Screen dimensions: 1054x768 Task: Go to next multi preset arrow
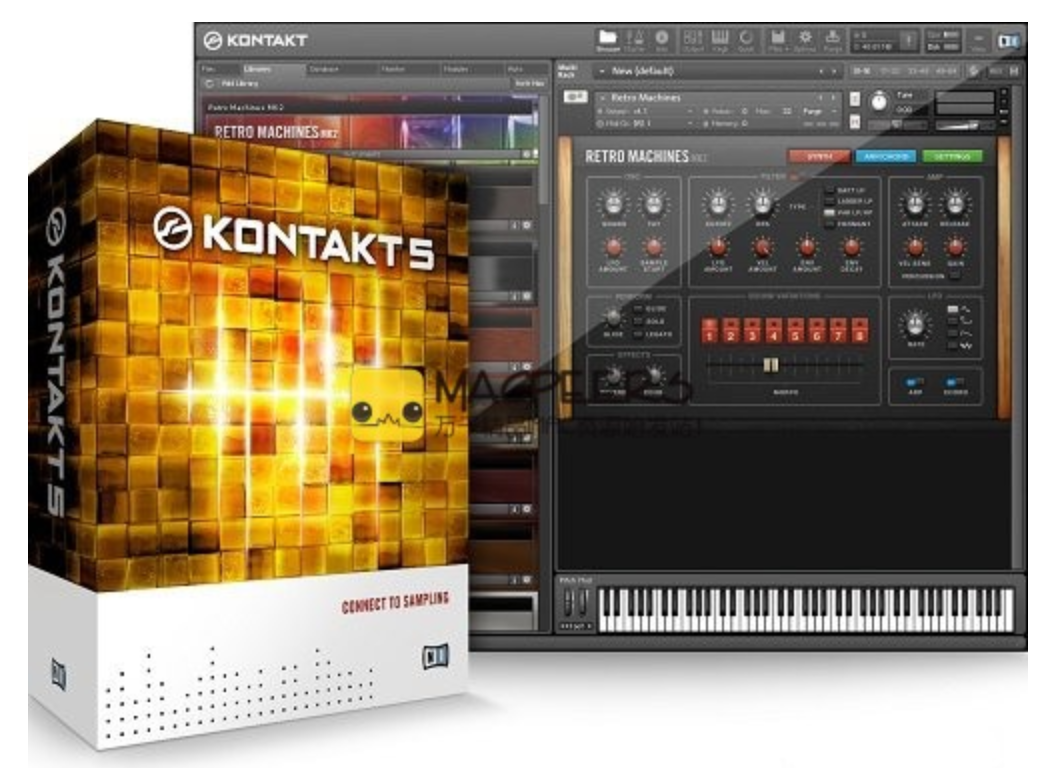[x=834, y=71]
